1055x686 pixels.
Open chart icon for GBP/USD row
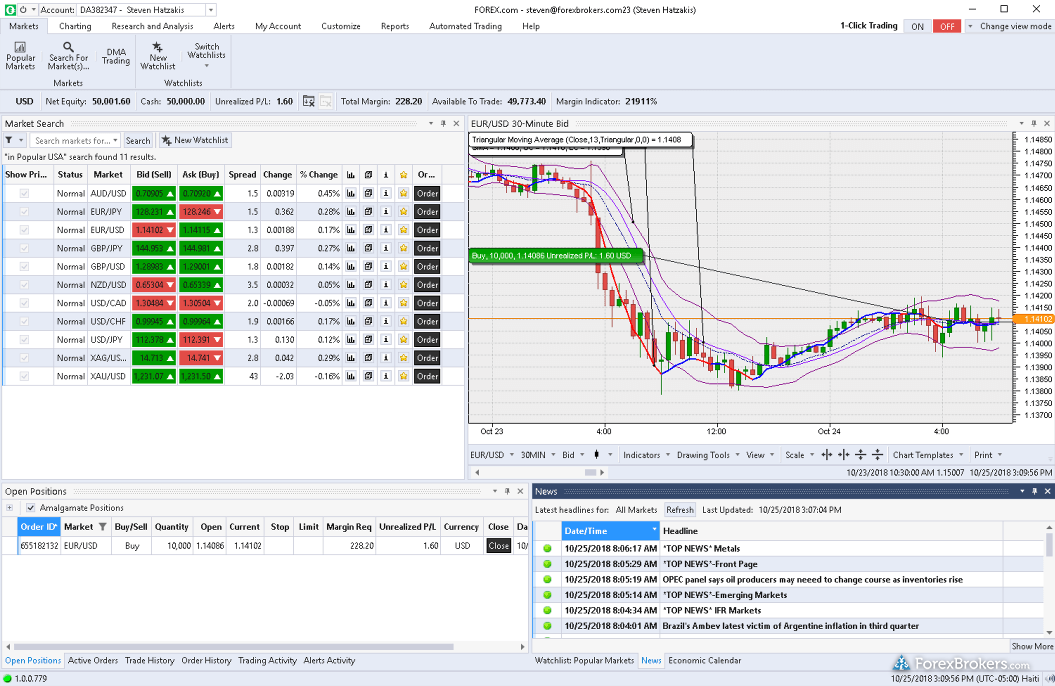point(351,266)
